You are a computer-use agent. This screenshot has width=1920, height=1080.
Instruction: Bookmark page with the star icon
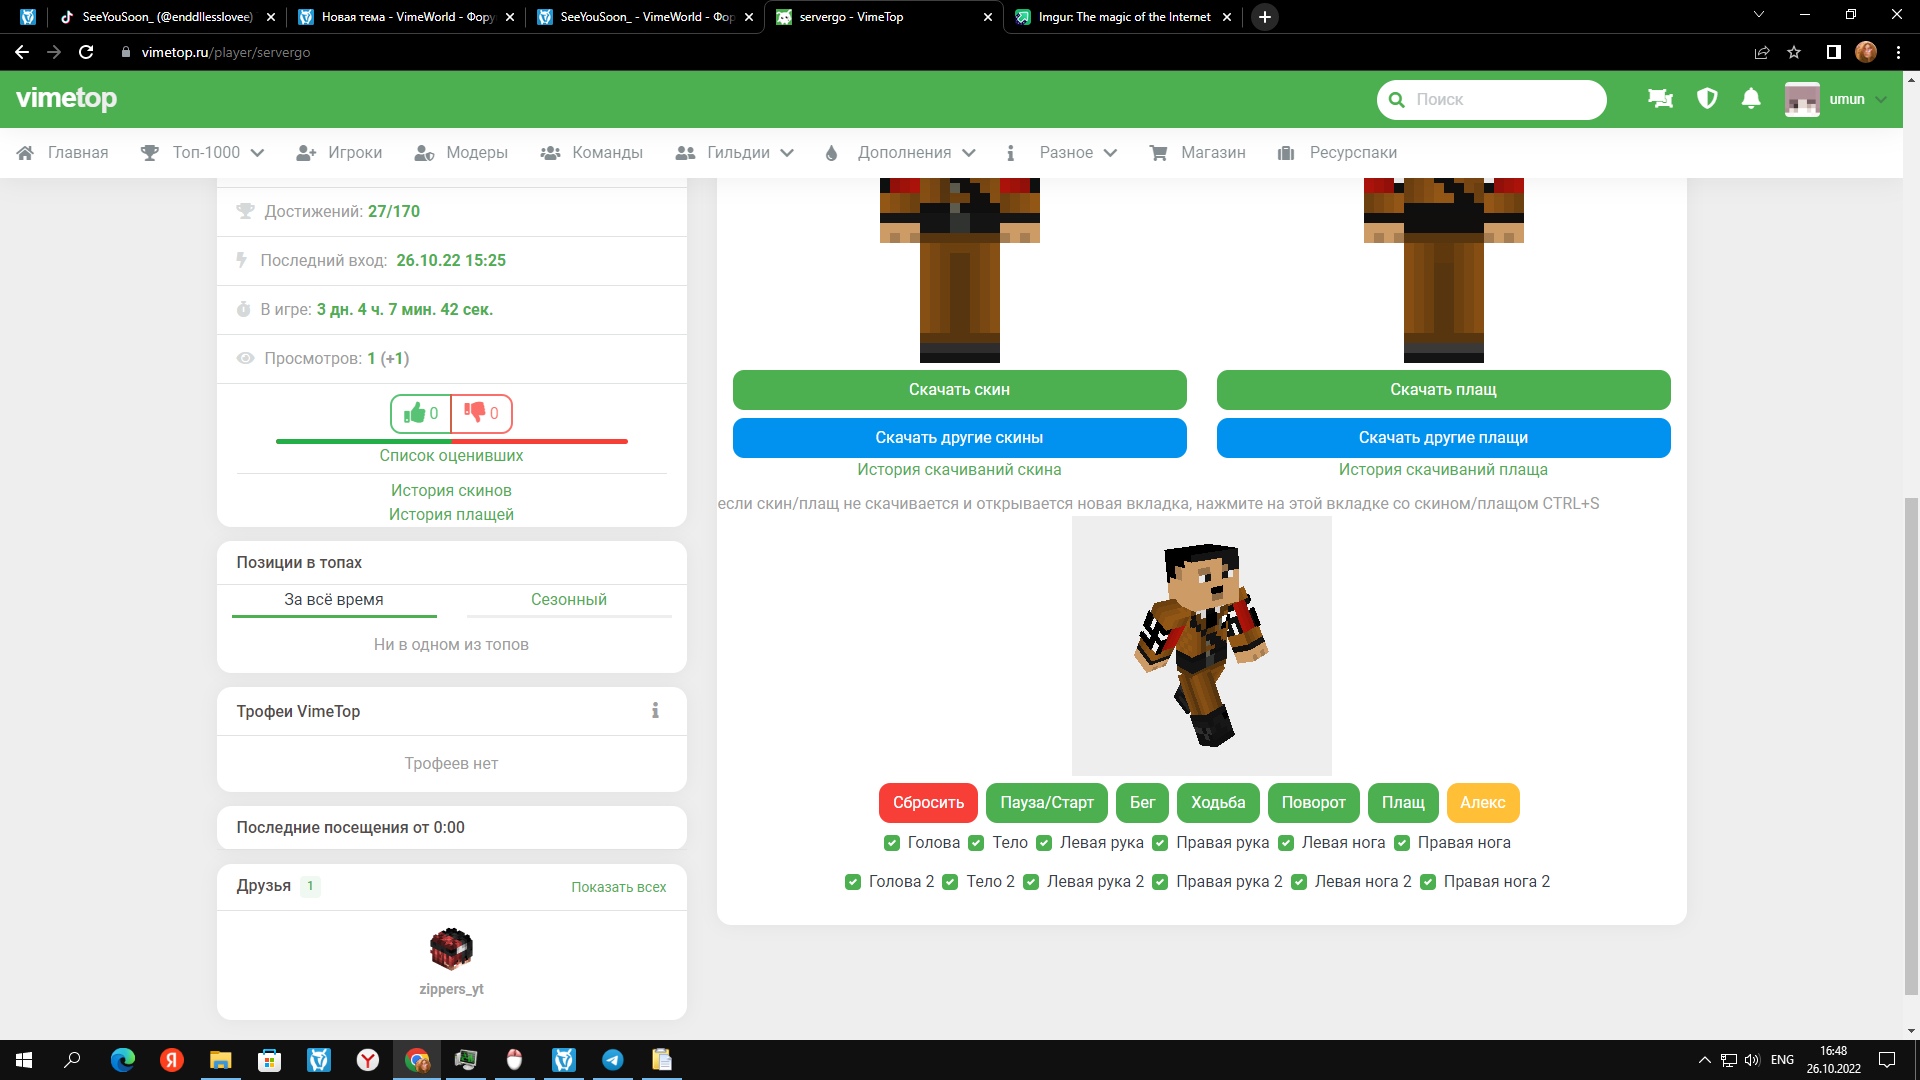(1794, 52)
